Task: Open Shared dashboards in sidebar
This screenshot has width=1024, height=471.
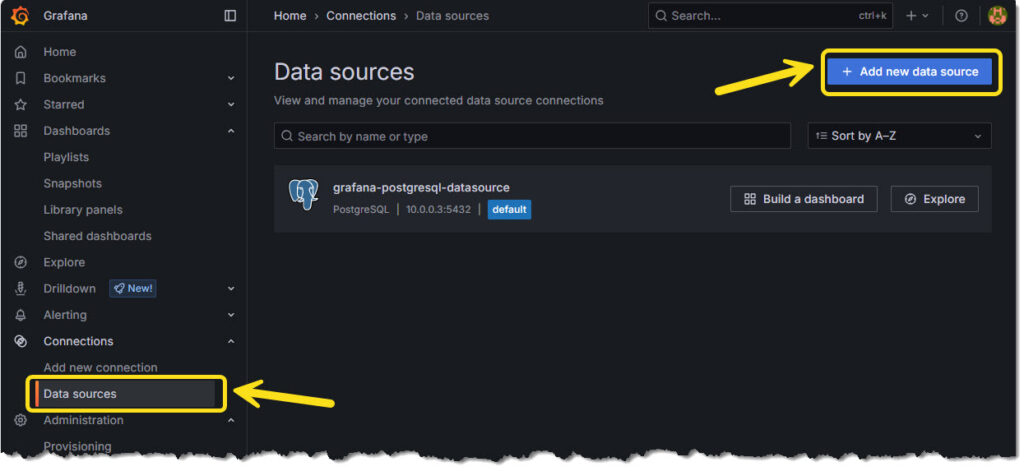Action: pyautogui.click(x=97, y=236)
